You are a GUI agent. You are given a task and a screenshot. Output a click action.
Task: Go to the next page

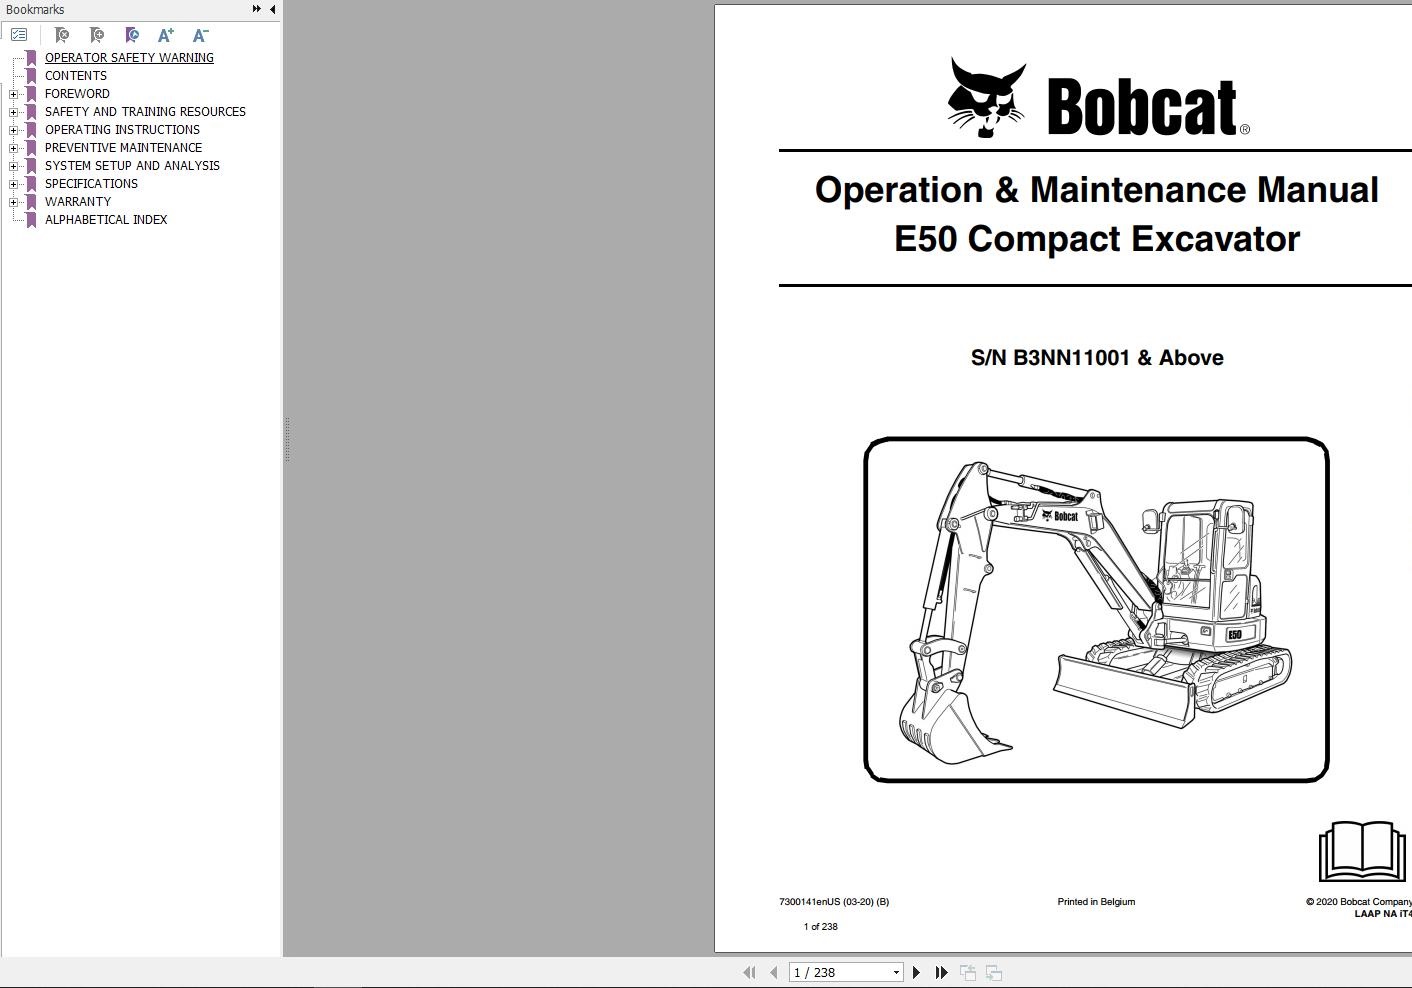[916, 972]
